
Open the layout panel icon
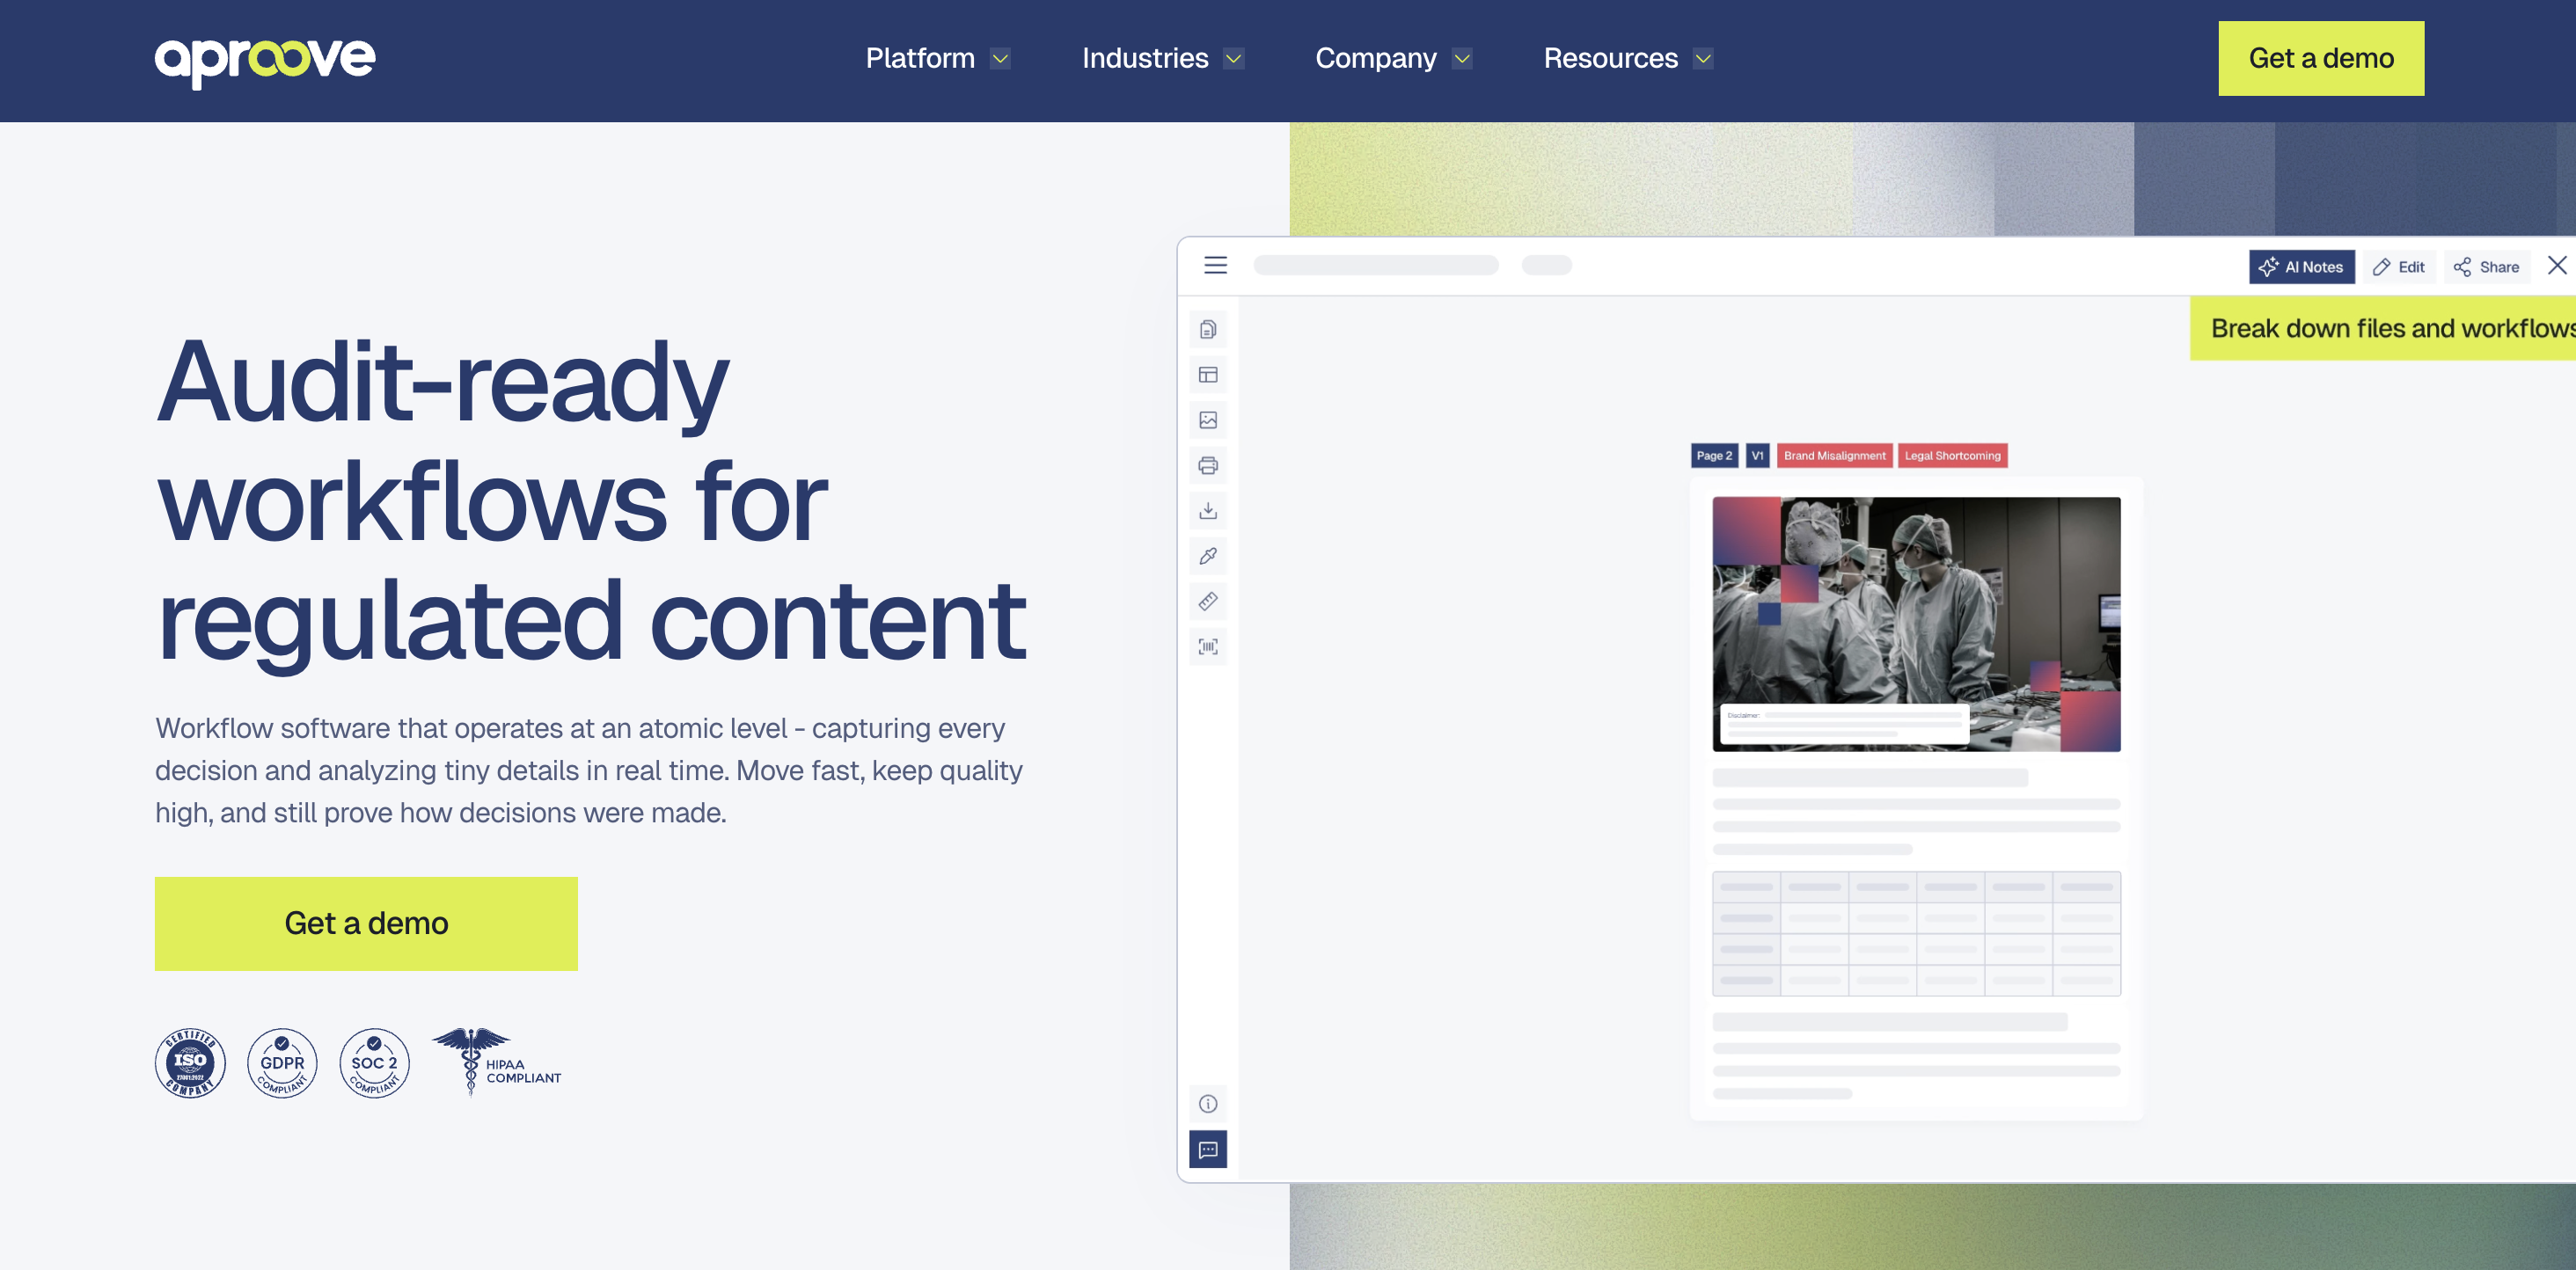click(x=1208, y=375)
